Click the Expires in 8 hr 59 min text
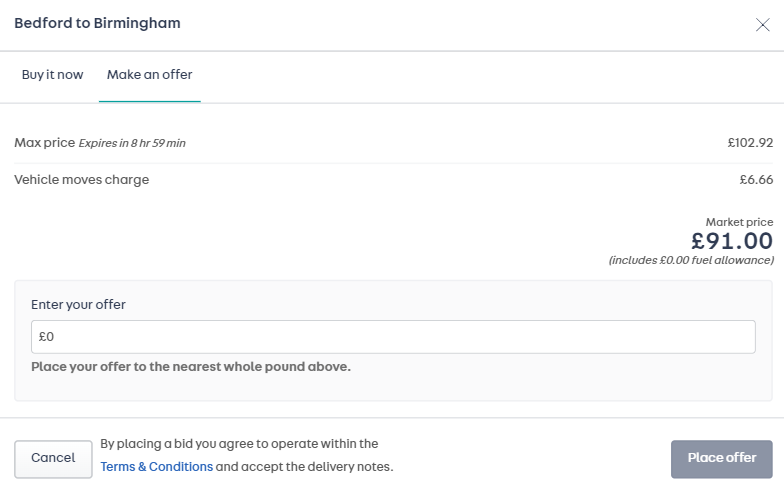The width and height of the screenshot is (784, 500). coord(132,144)
